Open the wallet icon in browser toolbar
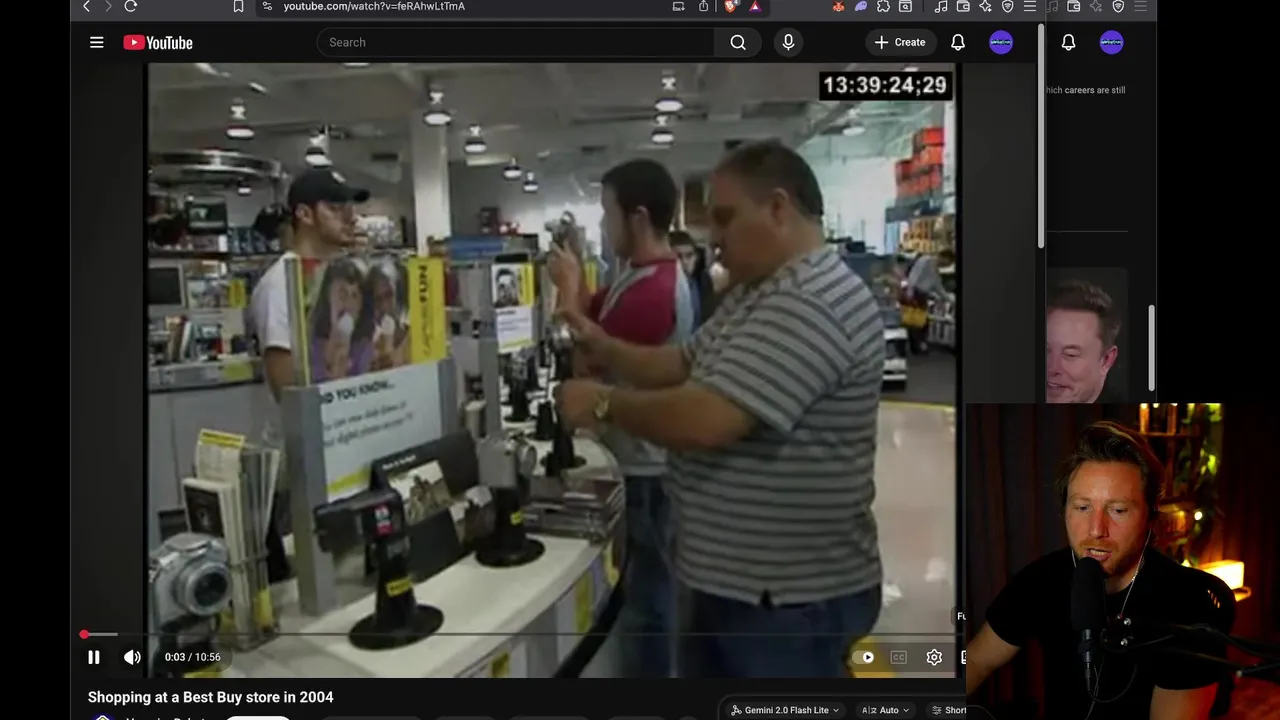The image size is (1280, 720). 963,6
